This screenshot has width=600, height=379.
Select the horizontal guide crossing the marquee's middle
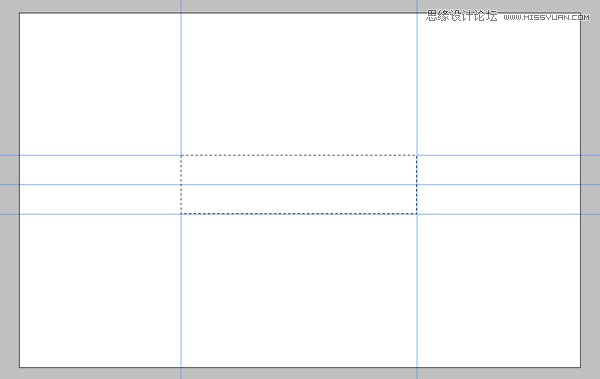(300, 185)
